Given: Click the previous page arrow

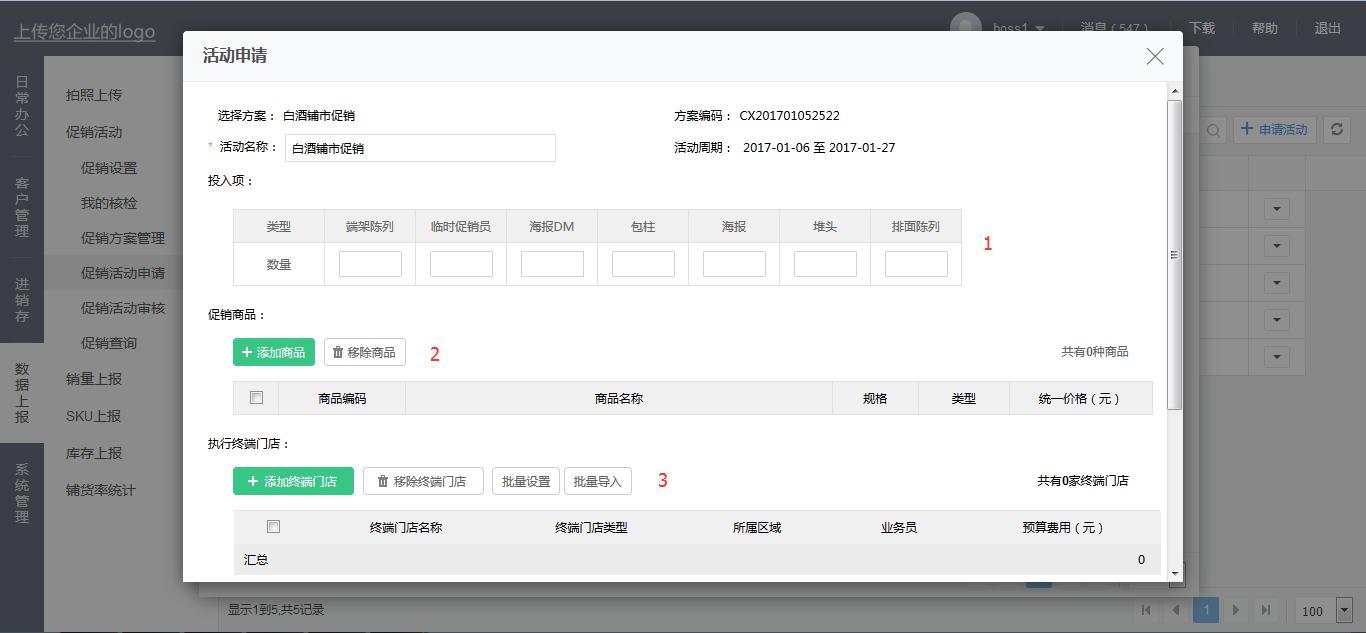Looking at the screenshot, I should (x=1176, y=610).
